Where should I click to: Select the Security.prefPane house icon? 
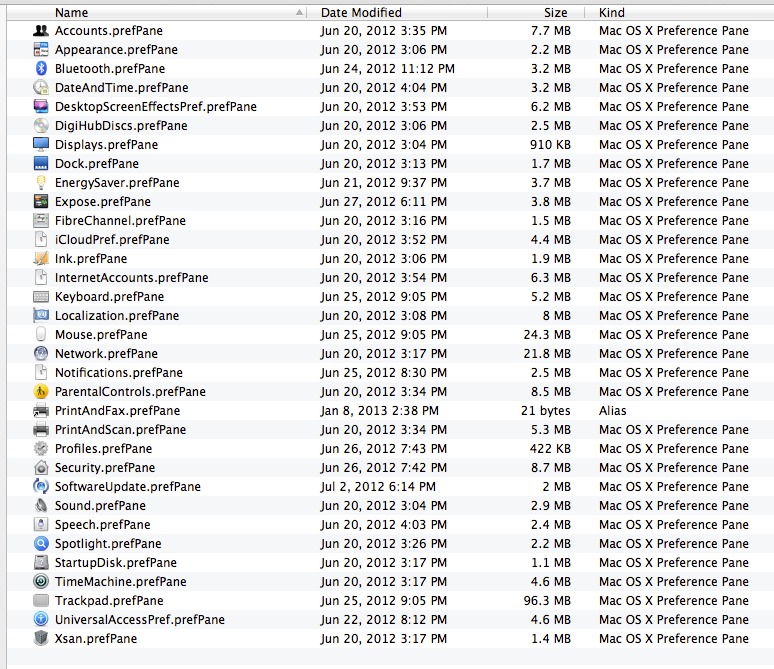coord(41,468)
